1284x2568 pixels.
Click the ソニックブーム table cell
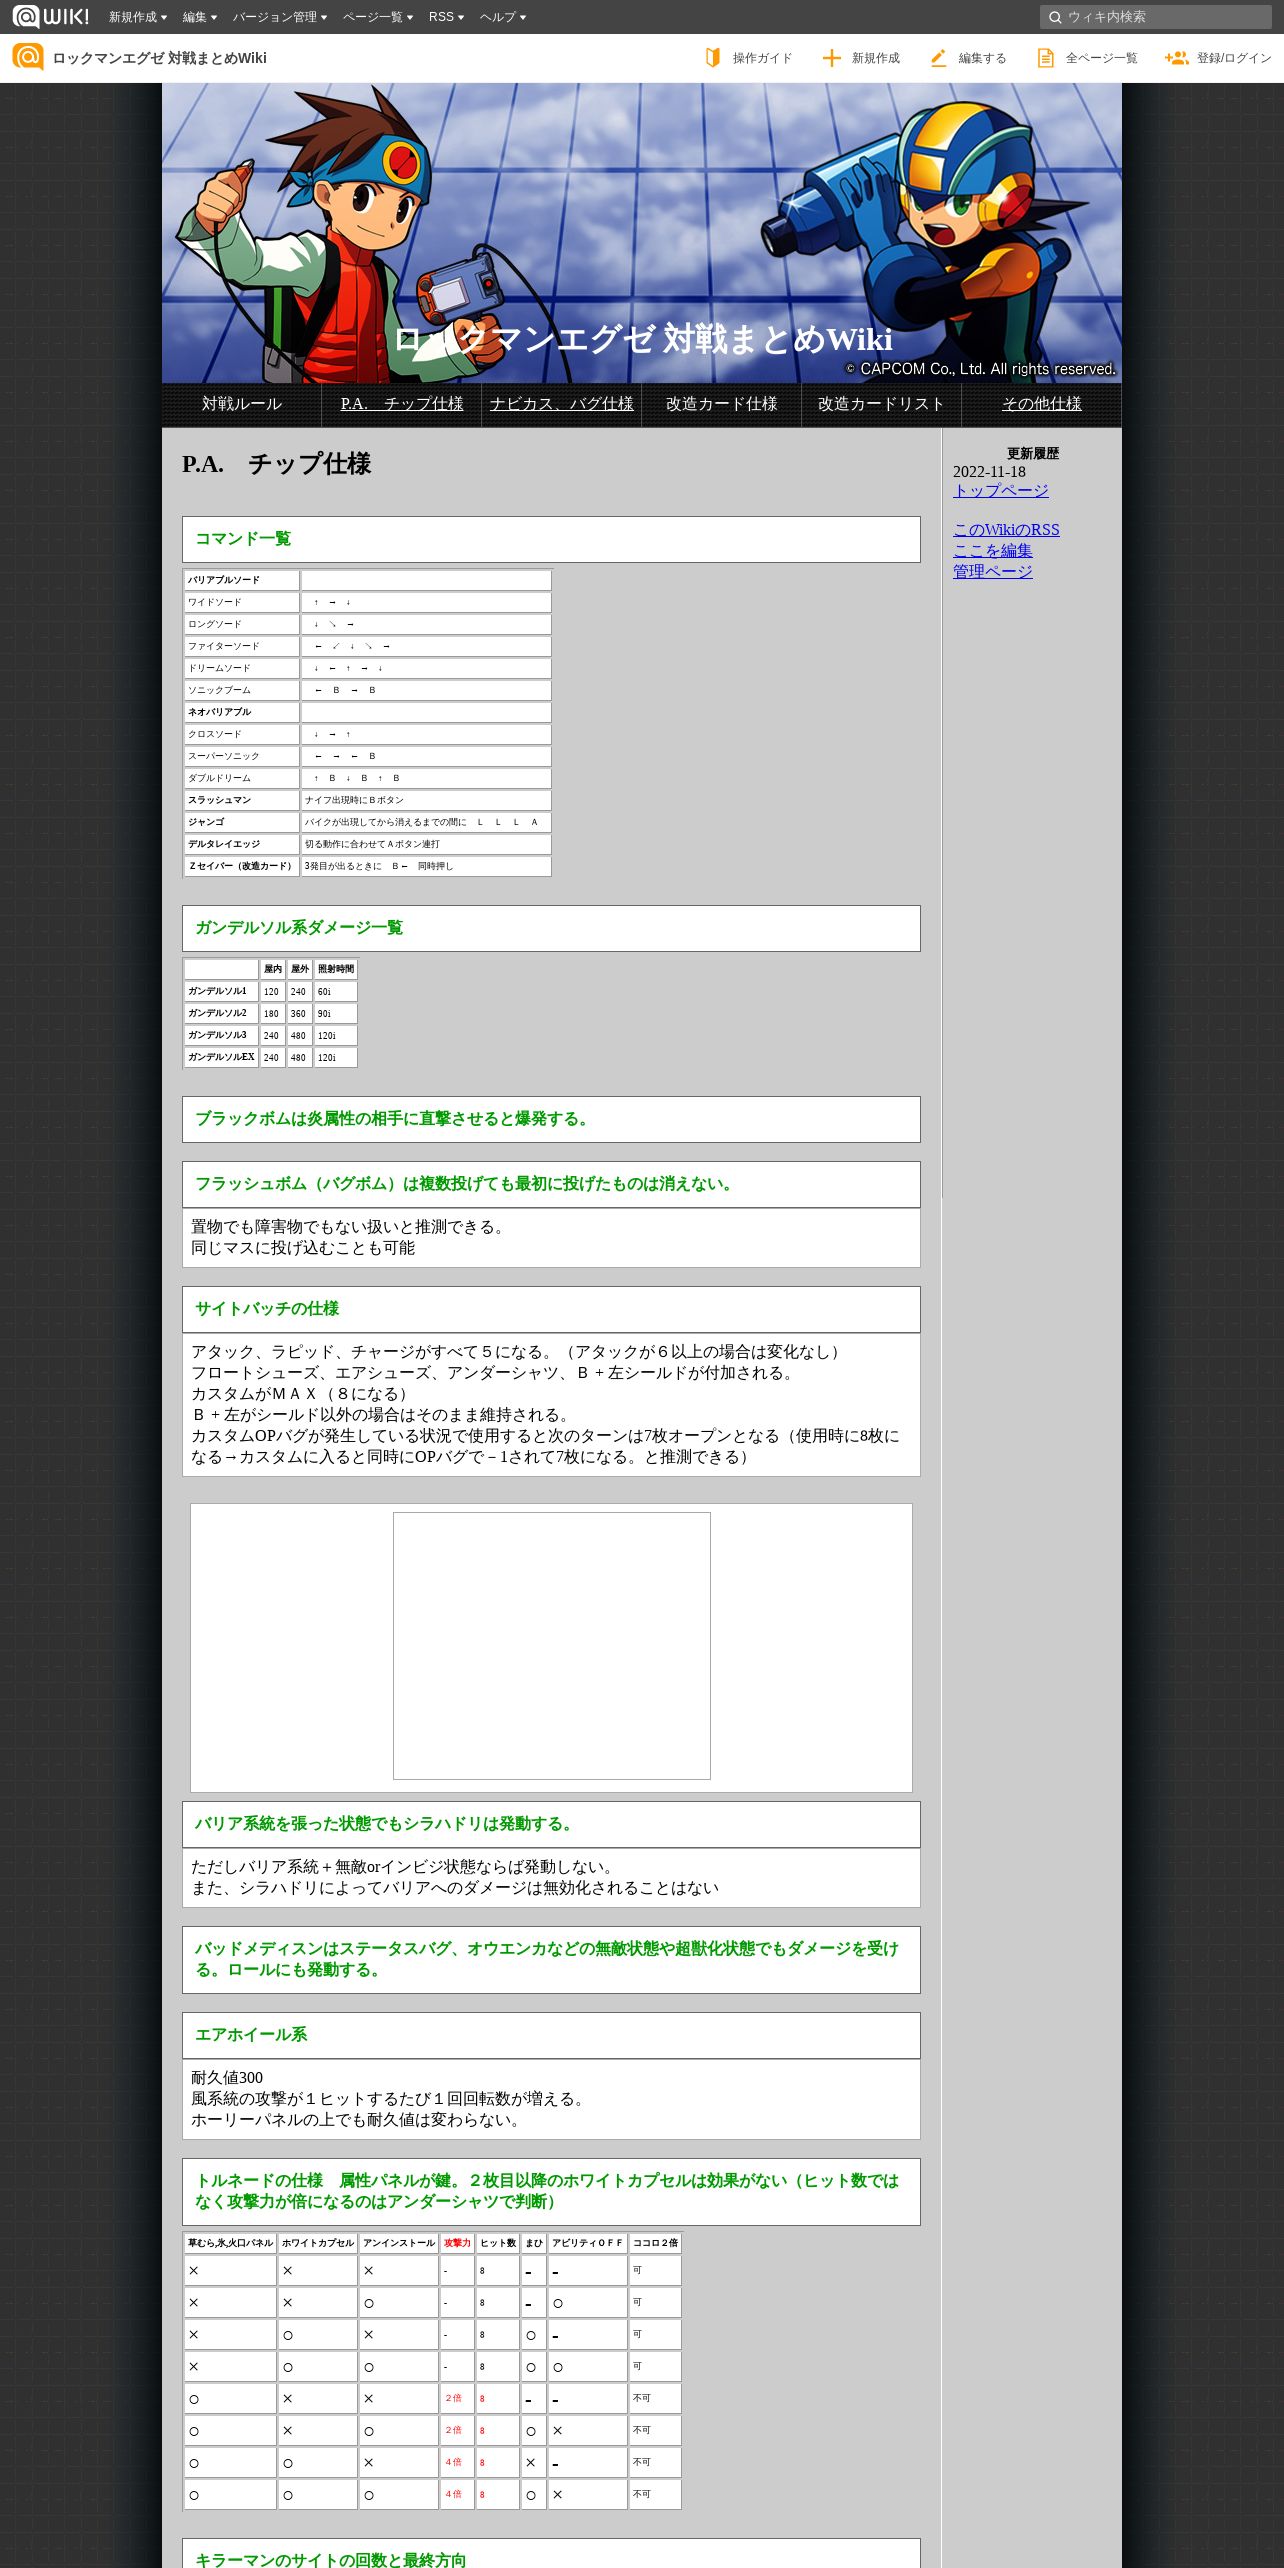[242, 690]
